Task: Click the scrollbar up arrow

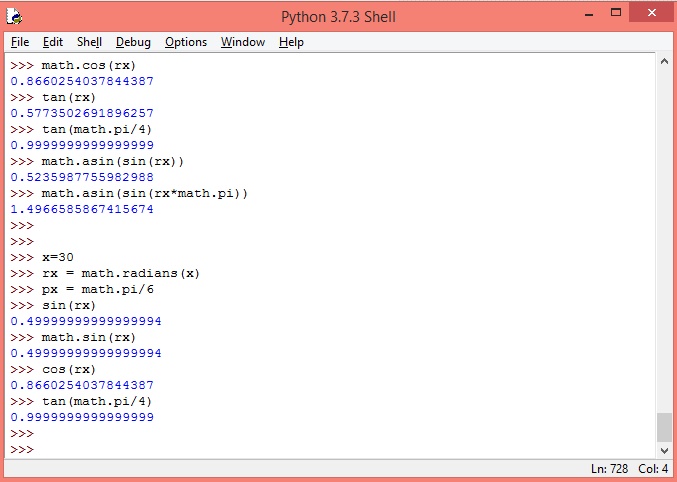Action: pos(664,62)
